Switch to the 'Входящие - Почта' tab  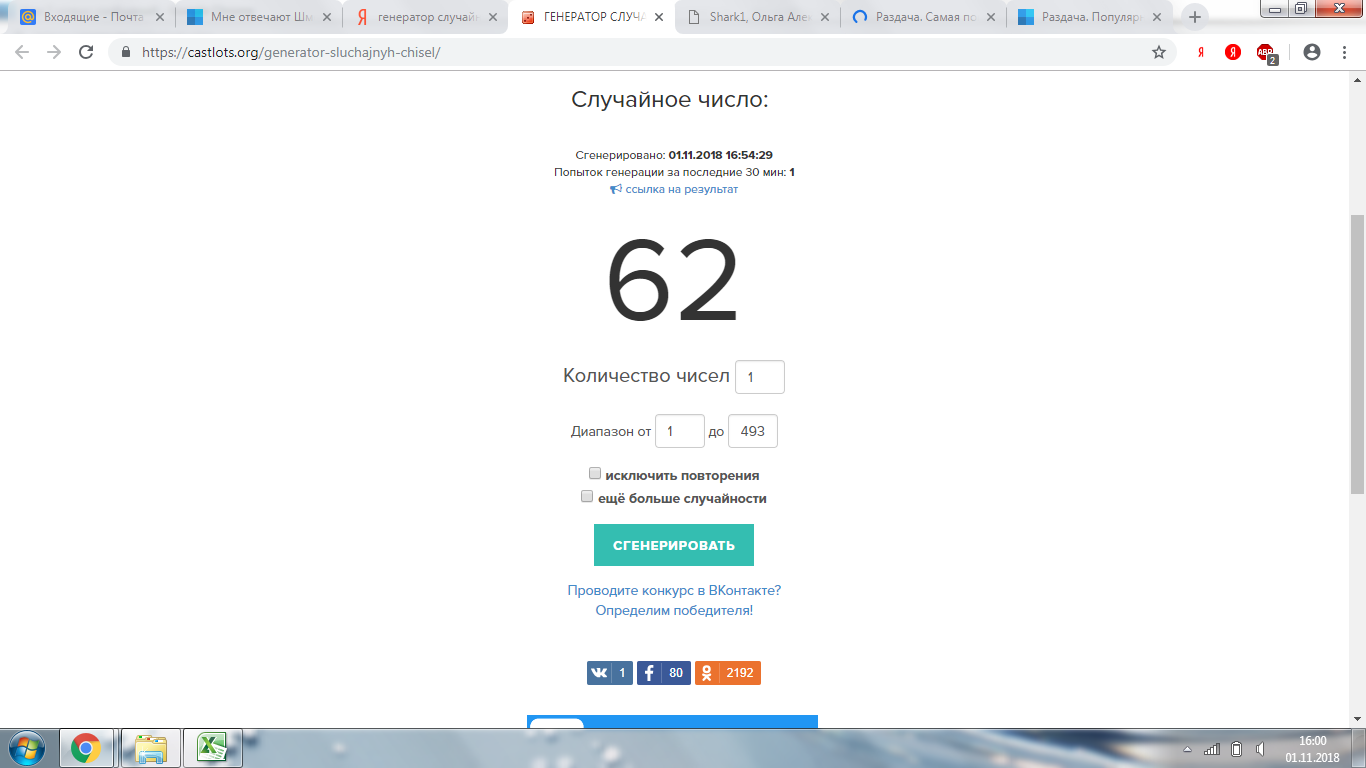pos(92,17)
